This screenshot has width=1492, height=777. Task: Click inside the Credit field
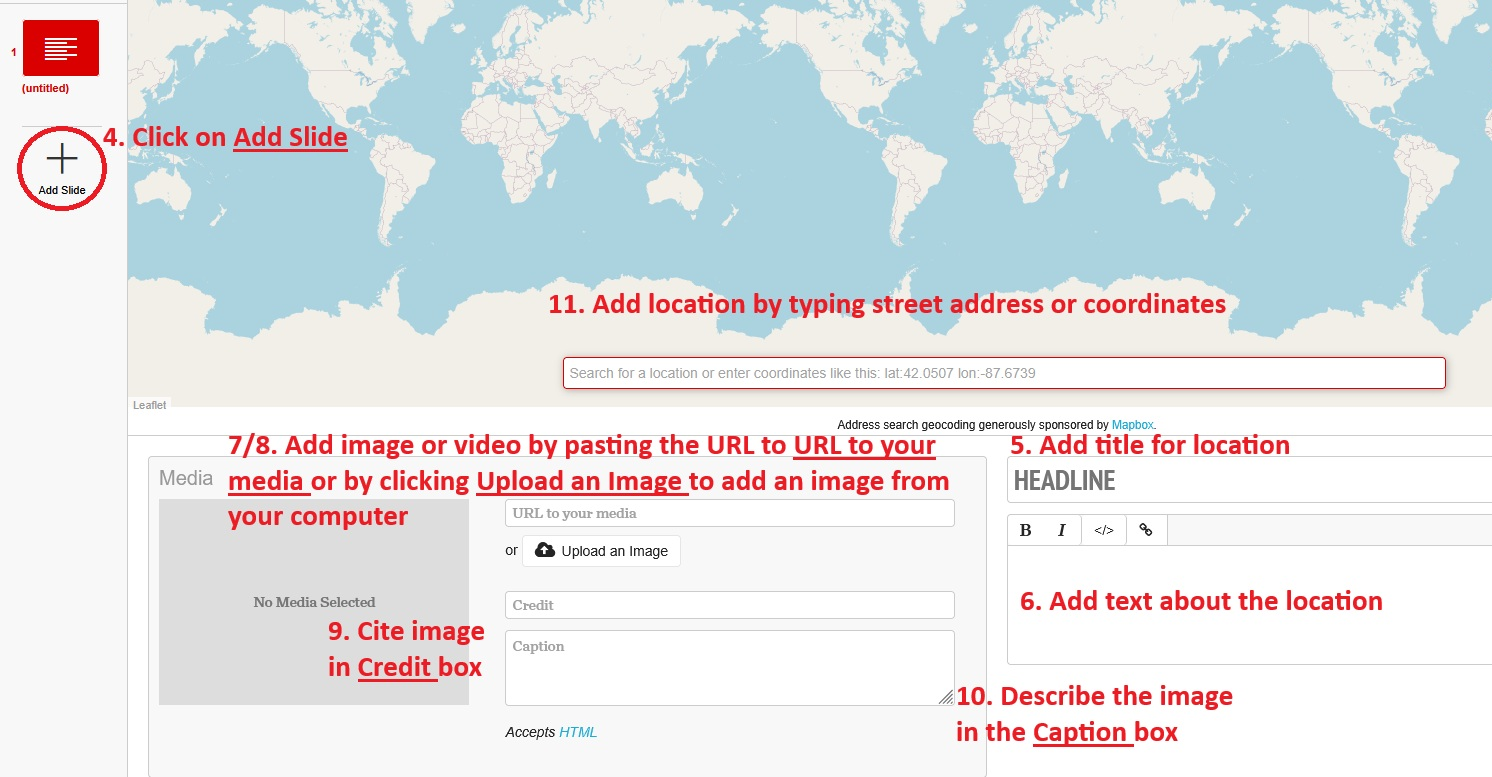(729, 605)
